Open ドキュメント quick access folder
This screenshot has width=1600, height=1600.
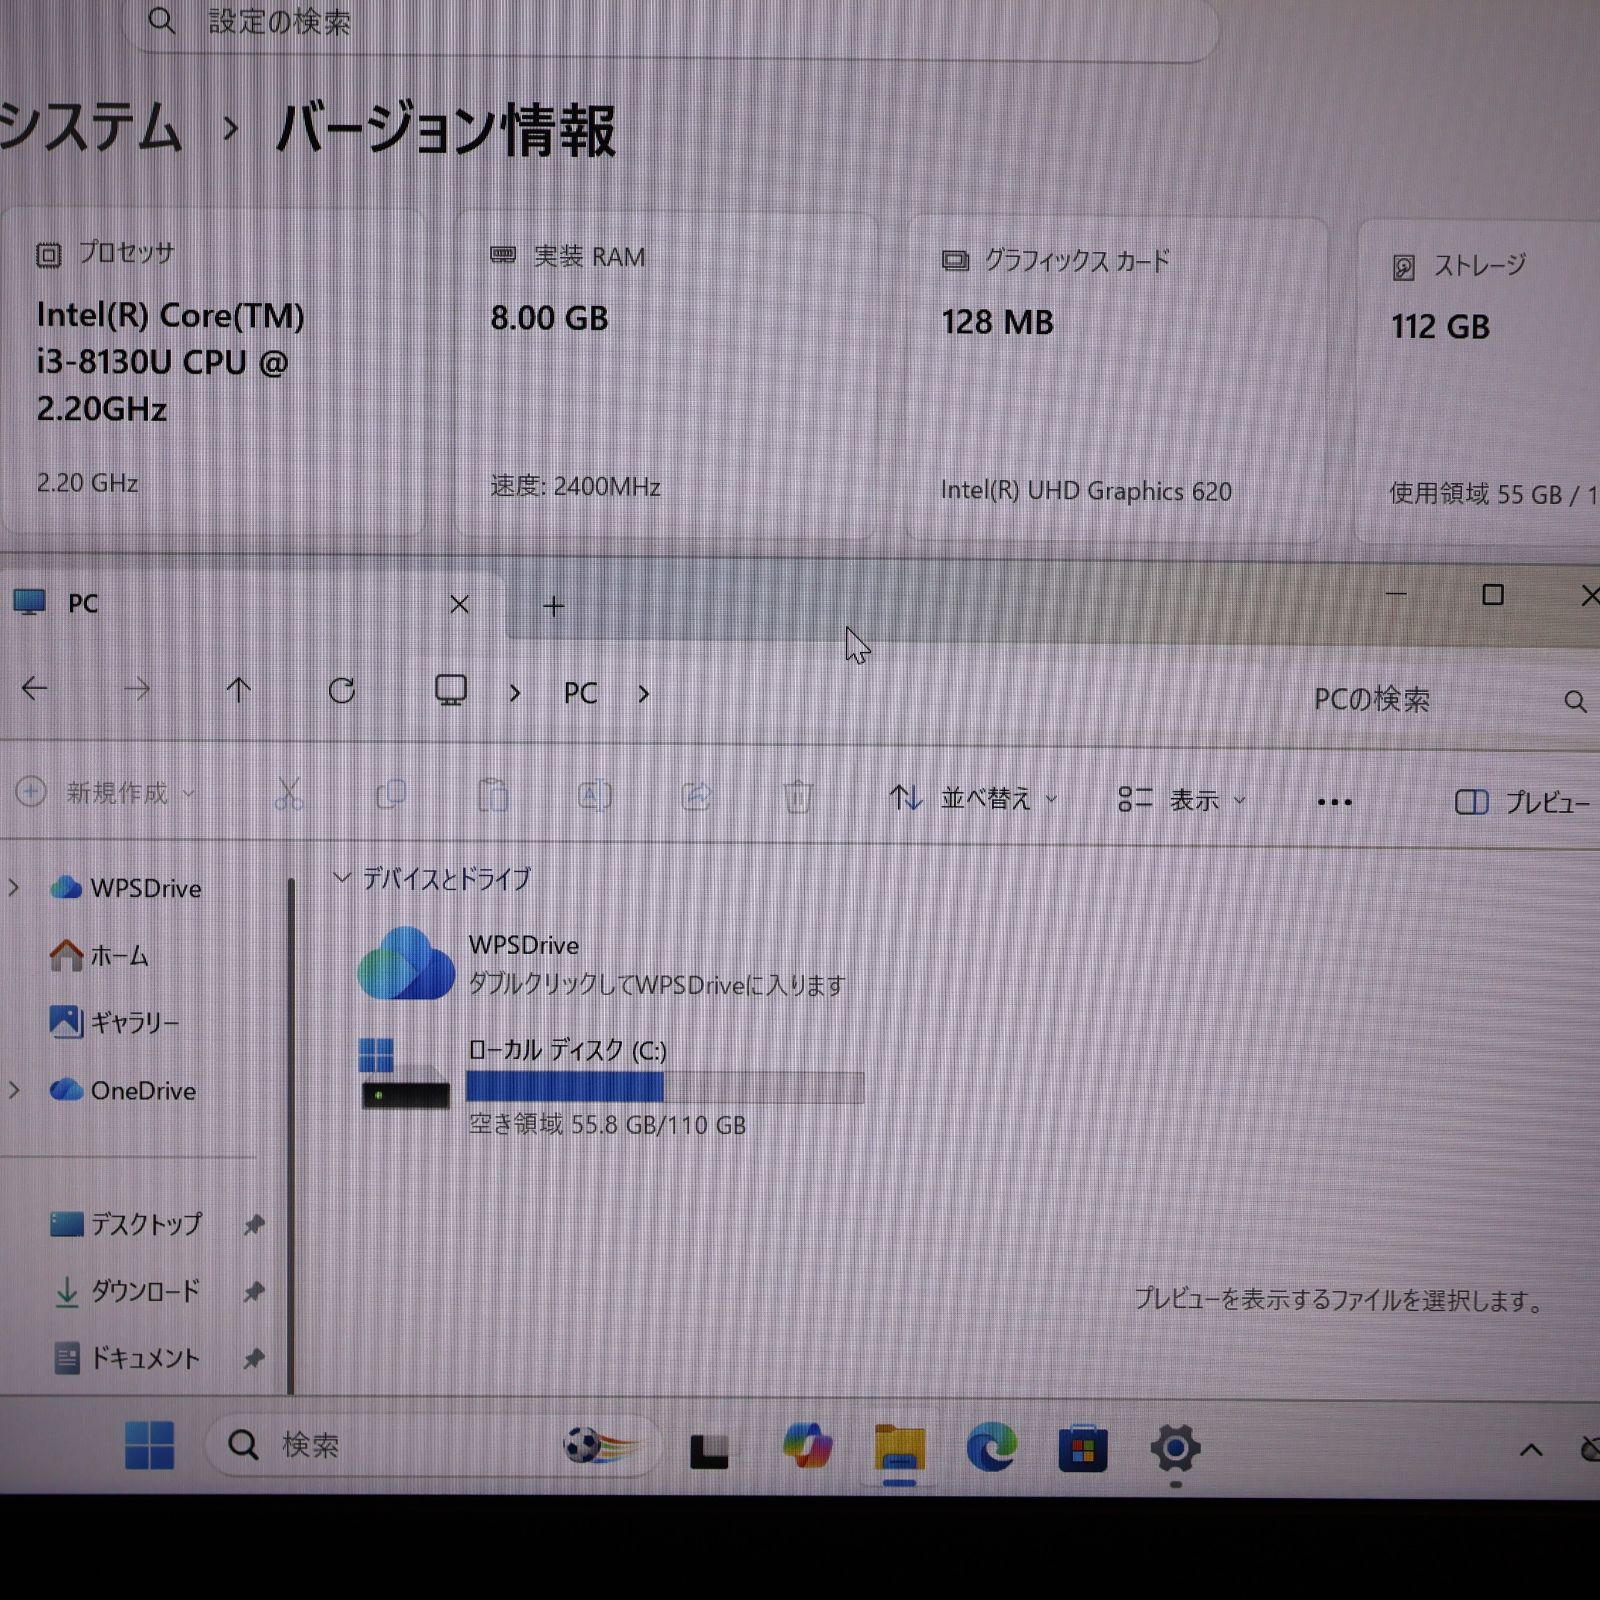point(126,1358)
